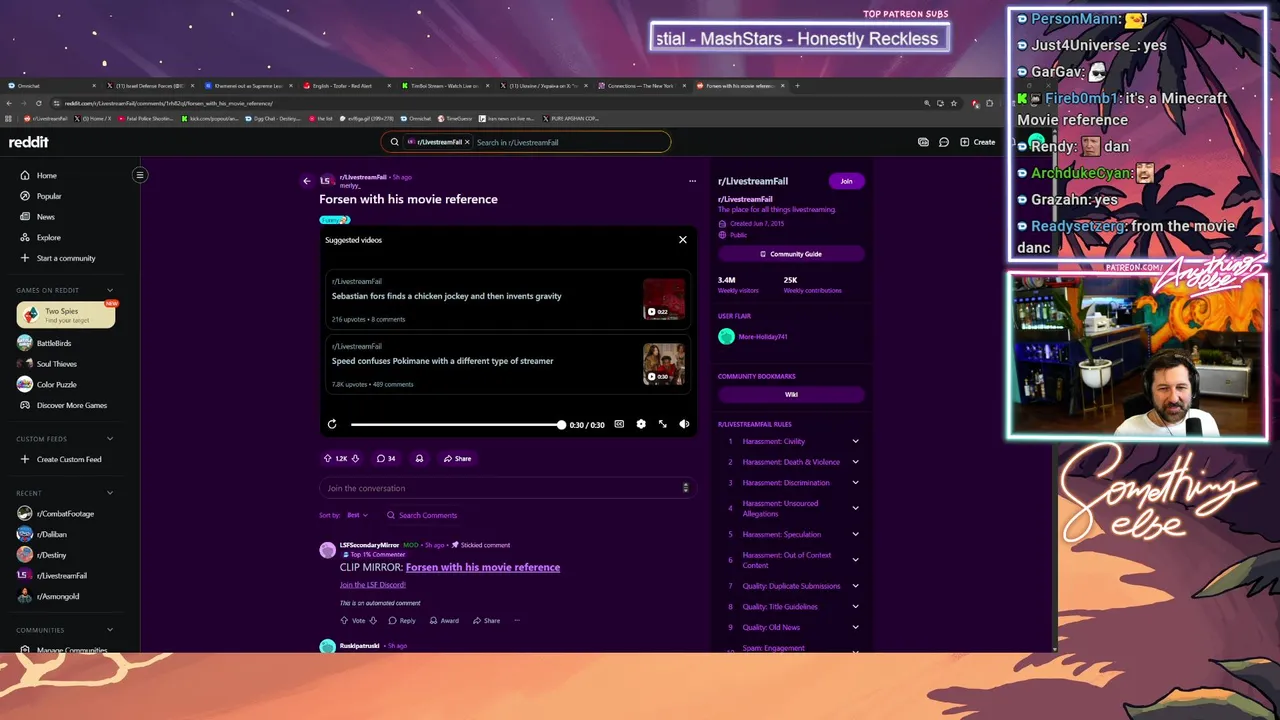Image resolution: width=1280 pixels, height=720 pixels.
Task: Close the Suggested videos overlay
Action: 683,240
